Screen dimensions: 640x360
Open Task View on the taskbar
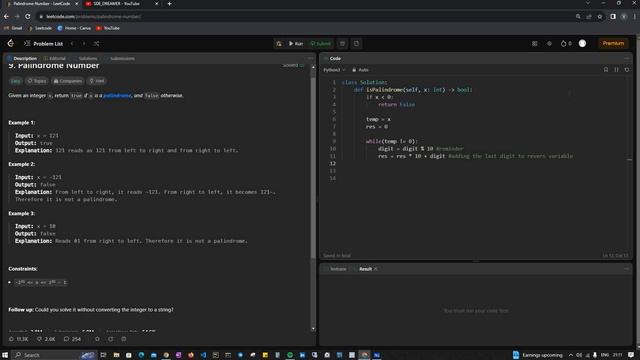pos(103,355)
